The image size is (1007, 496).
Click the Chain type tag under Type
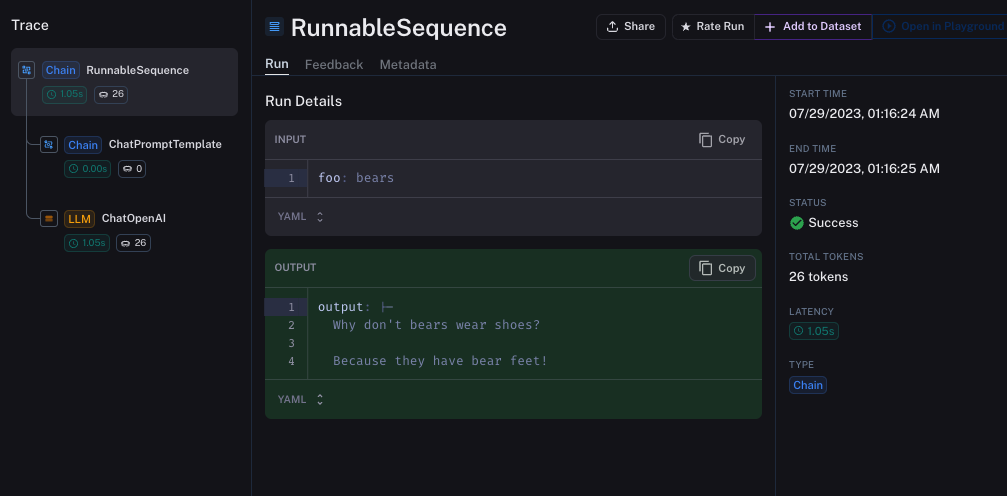tap(808, 385)
